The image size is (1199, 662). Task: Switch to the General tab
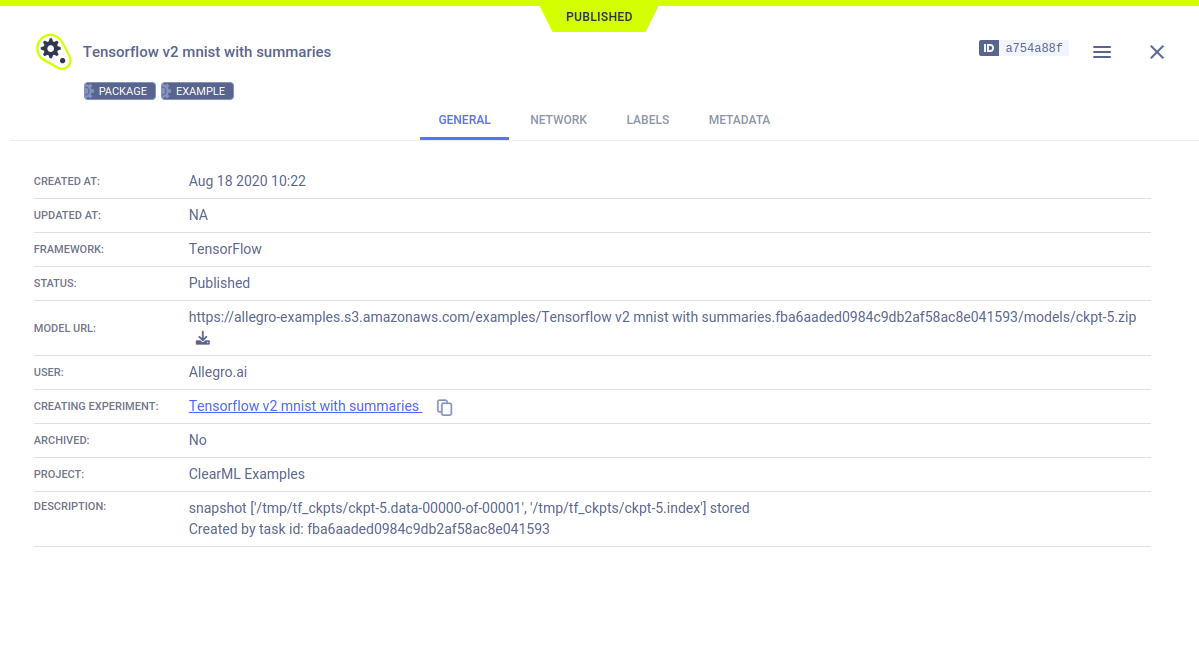click(x=464, y=120)
